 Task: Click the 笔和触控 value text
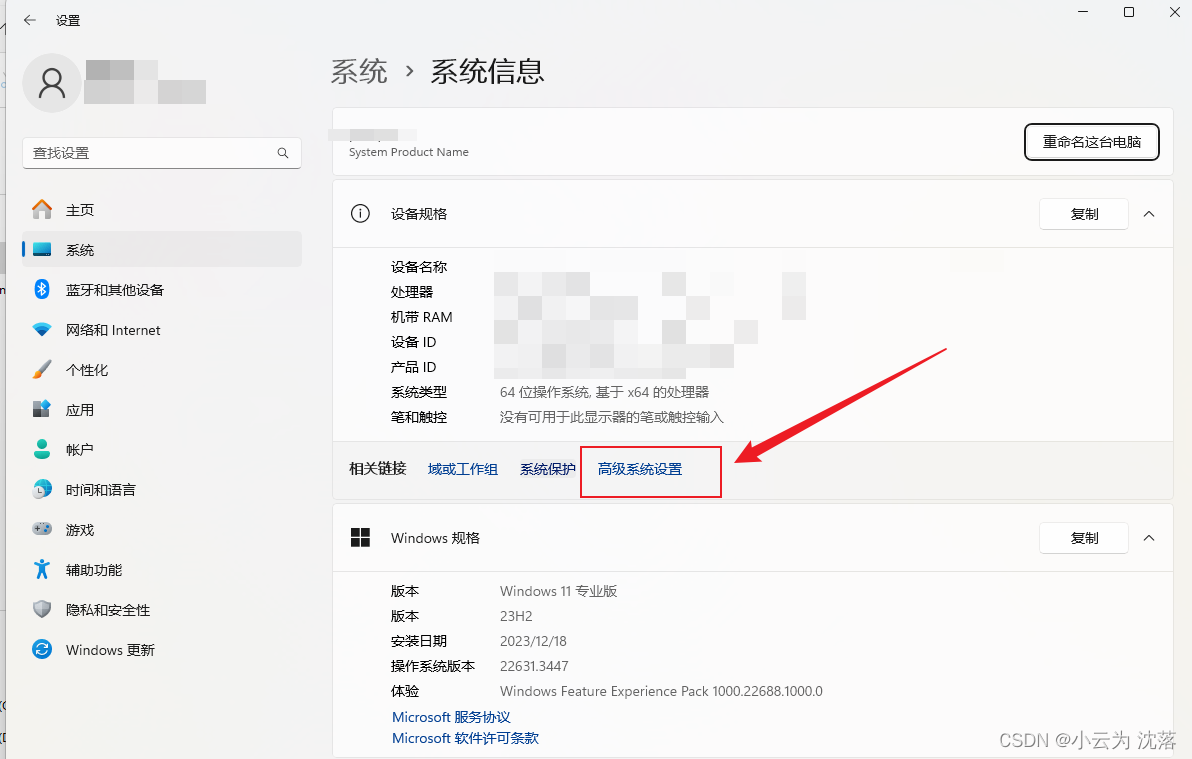click(x=612, y=418)
